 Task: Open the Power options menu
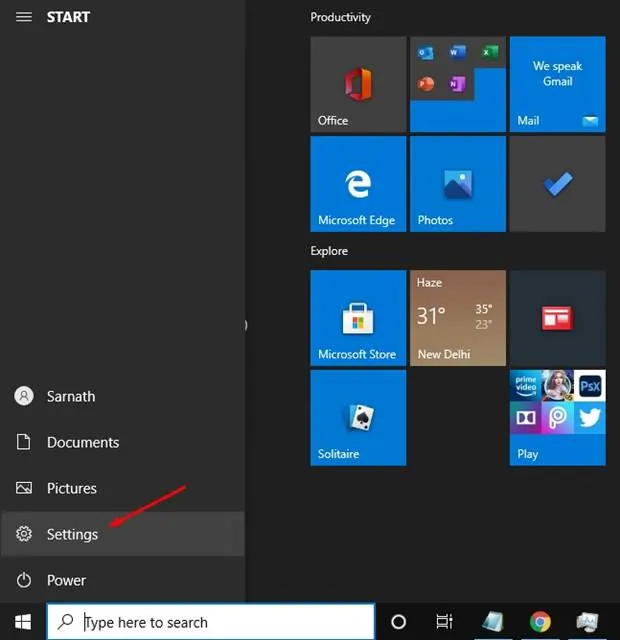pyautogui.click(x=66, y=580)
